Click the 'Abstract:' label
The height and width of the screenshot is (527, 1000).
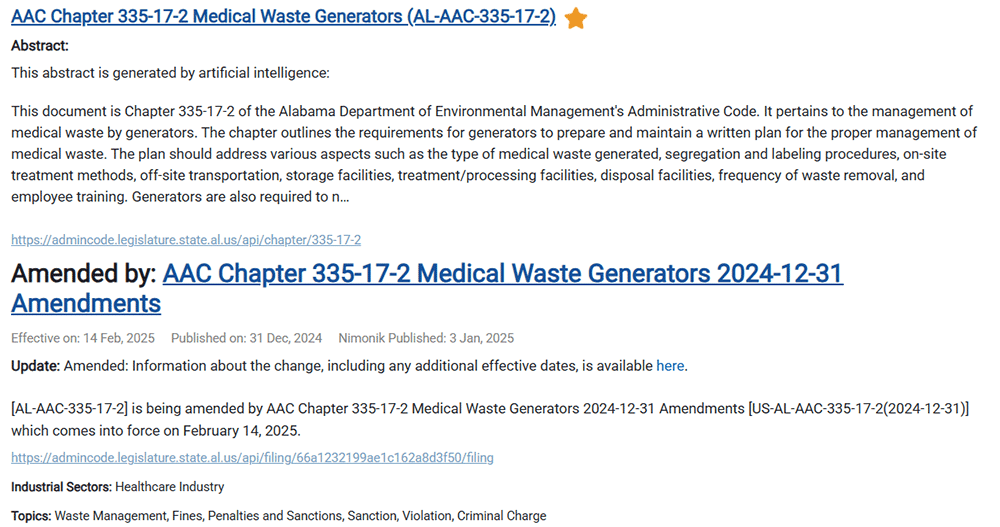coord(40,46)
